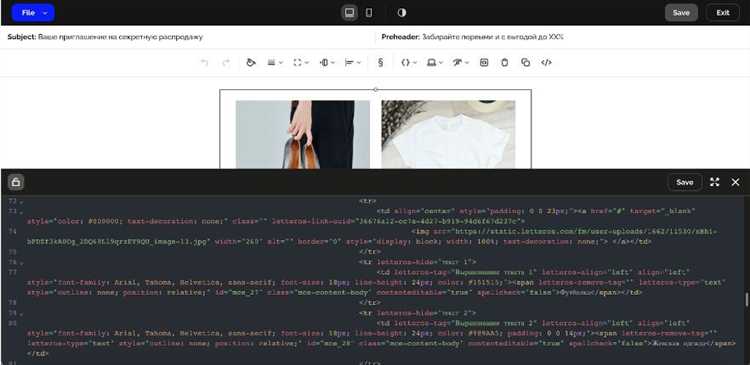This screenshot has width=750, height=365.
Task: Select the white t-shirt product image
Action: [448, 134]
